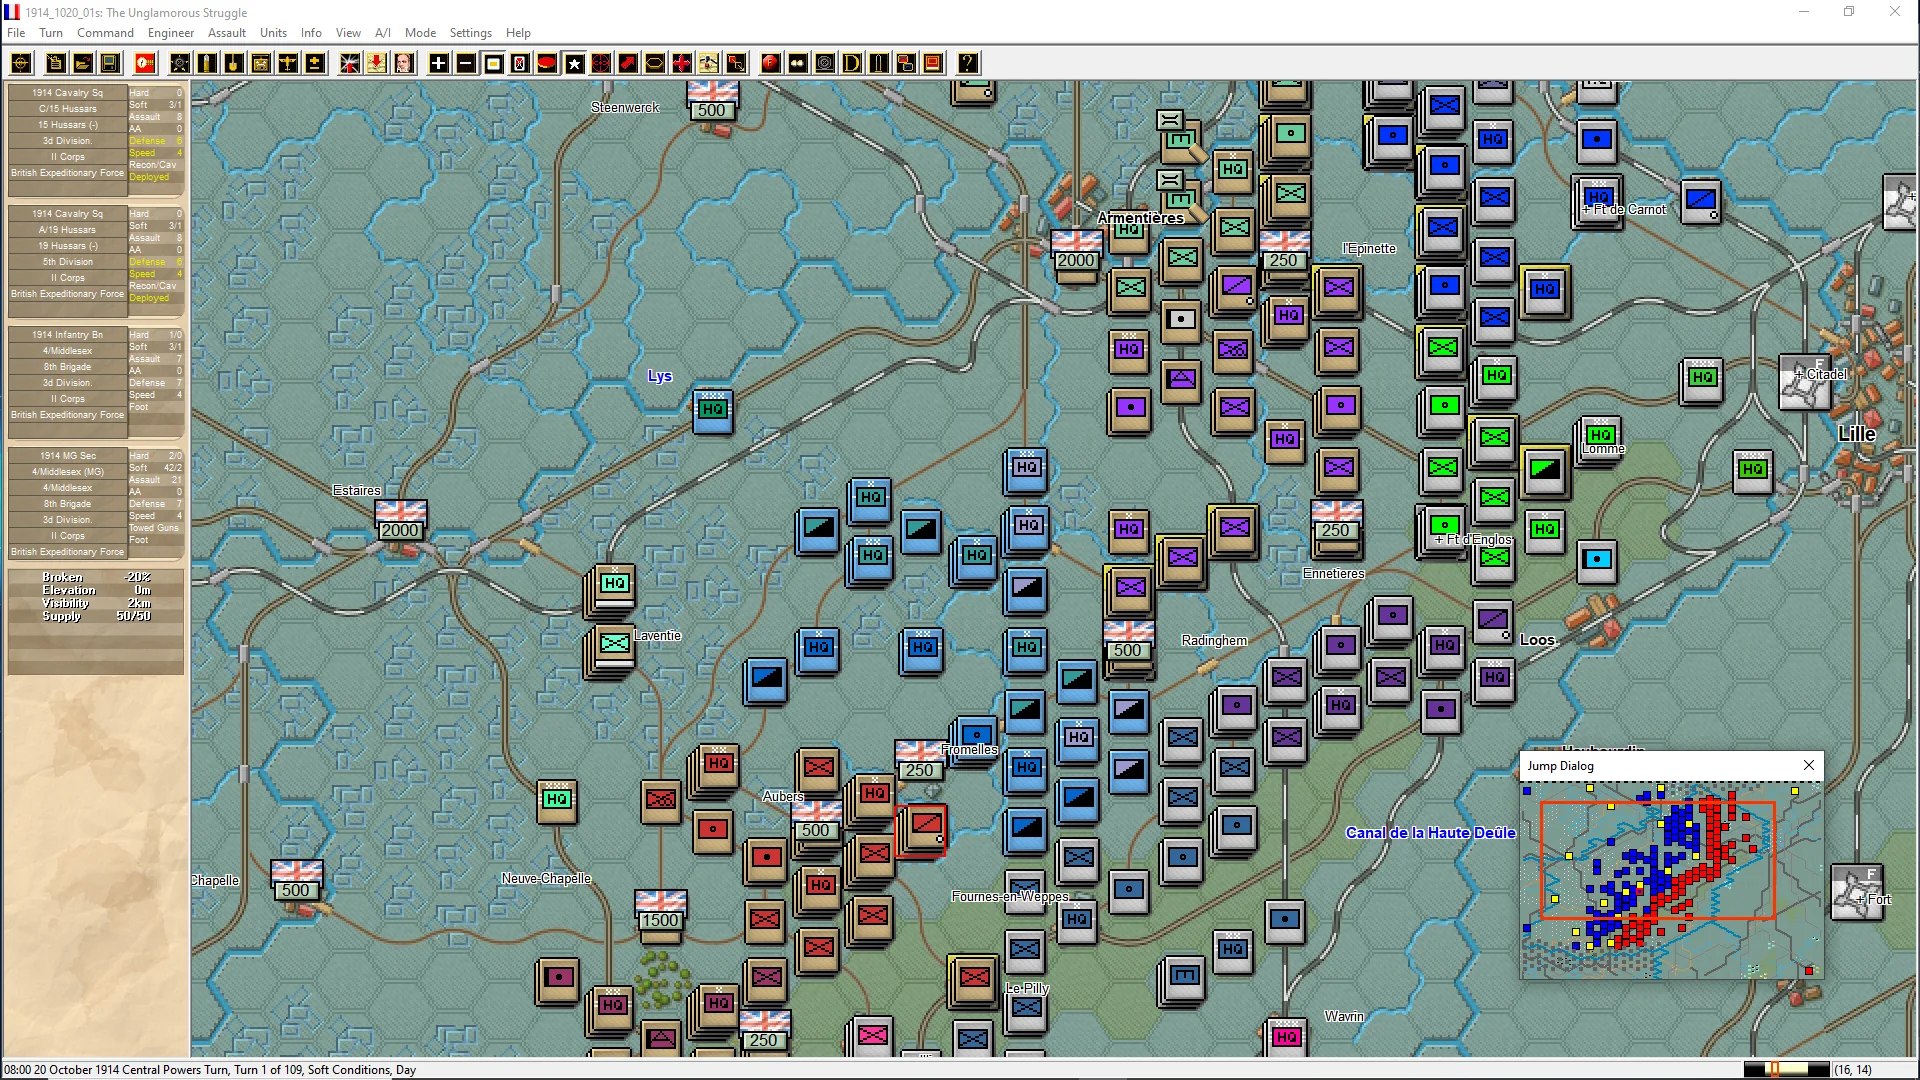This screenshot has height=1080, width=1920.
Task: Click the crosshair icon at the toolbar's start
Action: [x=21, y=64]
